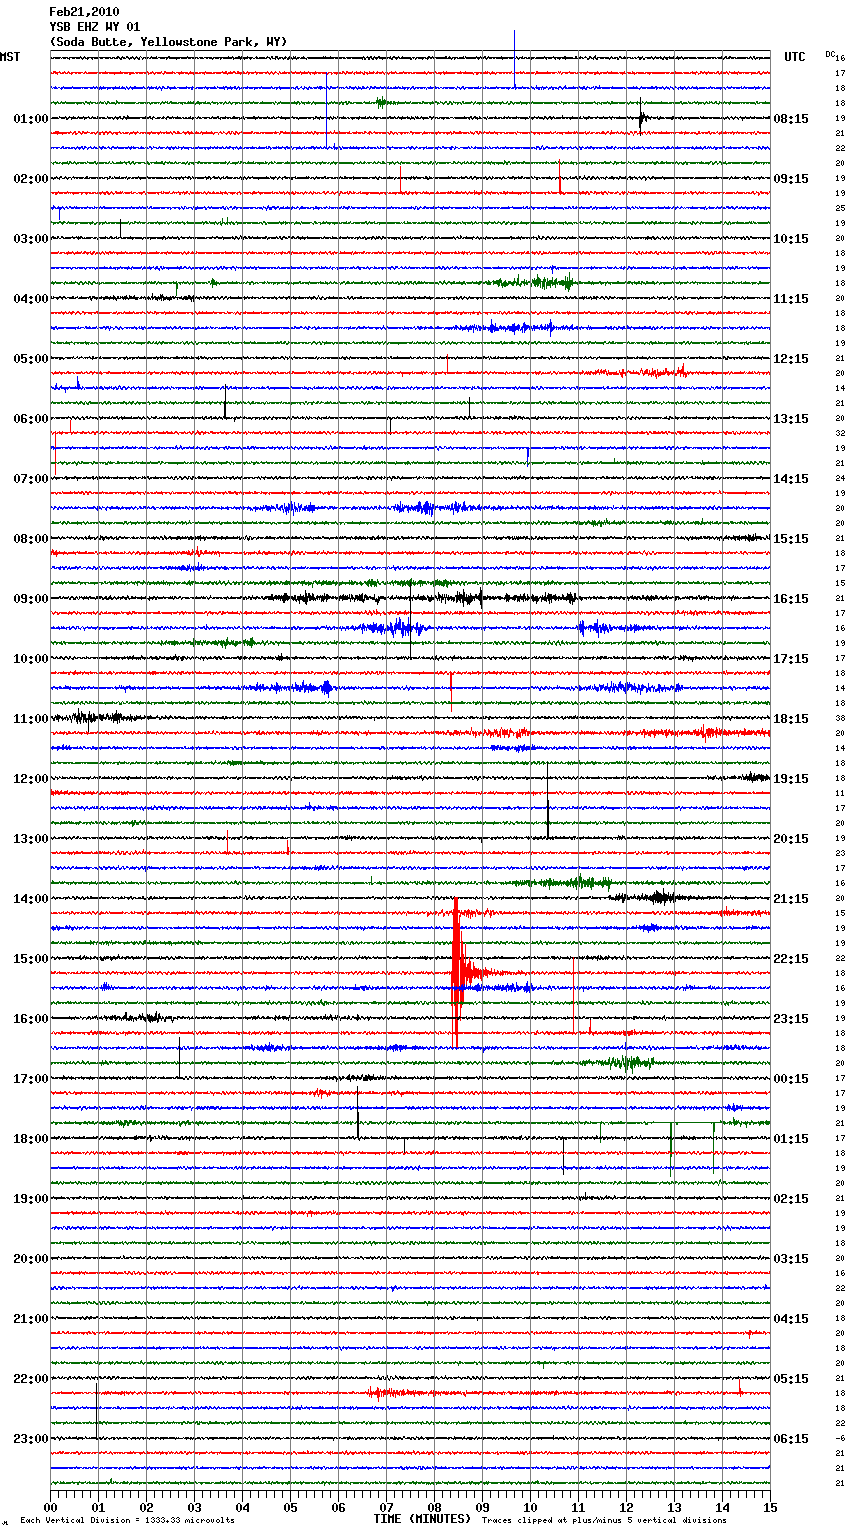Click the 22:15 UTC time label
The image size is (850, 1534).
[791, 959]
